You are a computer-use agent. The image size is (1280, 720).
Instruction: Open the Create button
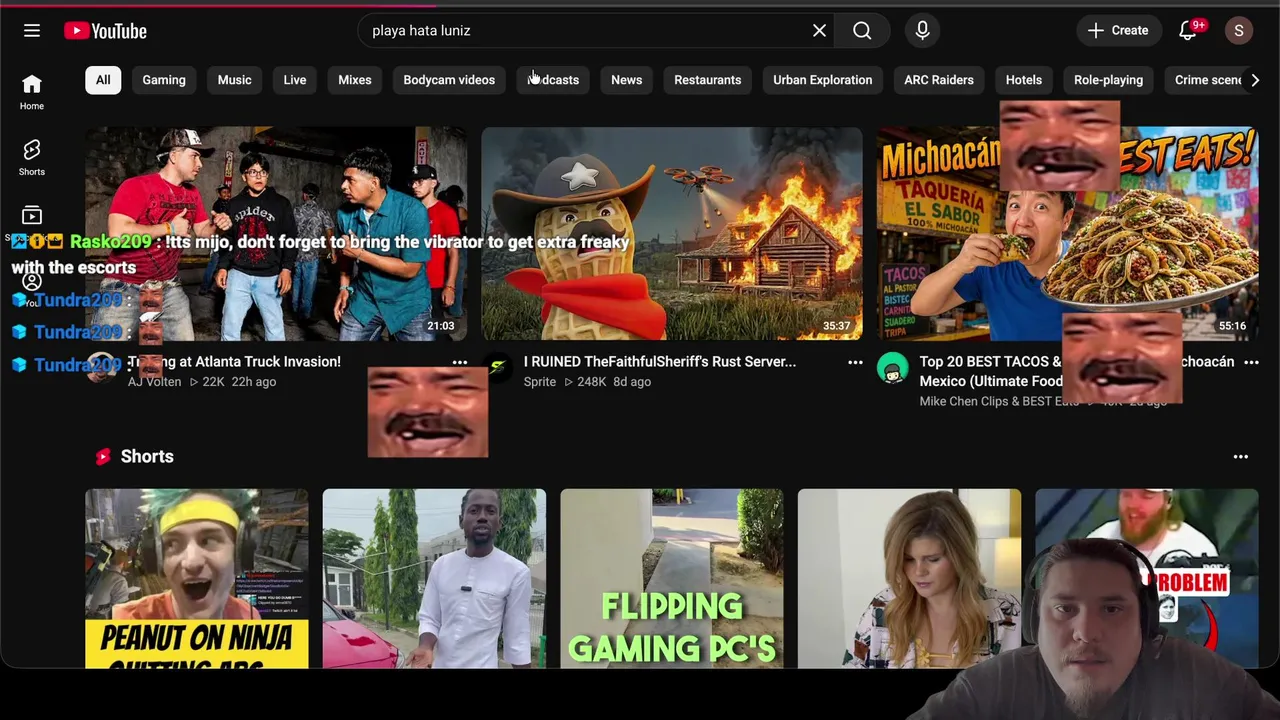(1119, 30)
